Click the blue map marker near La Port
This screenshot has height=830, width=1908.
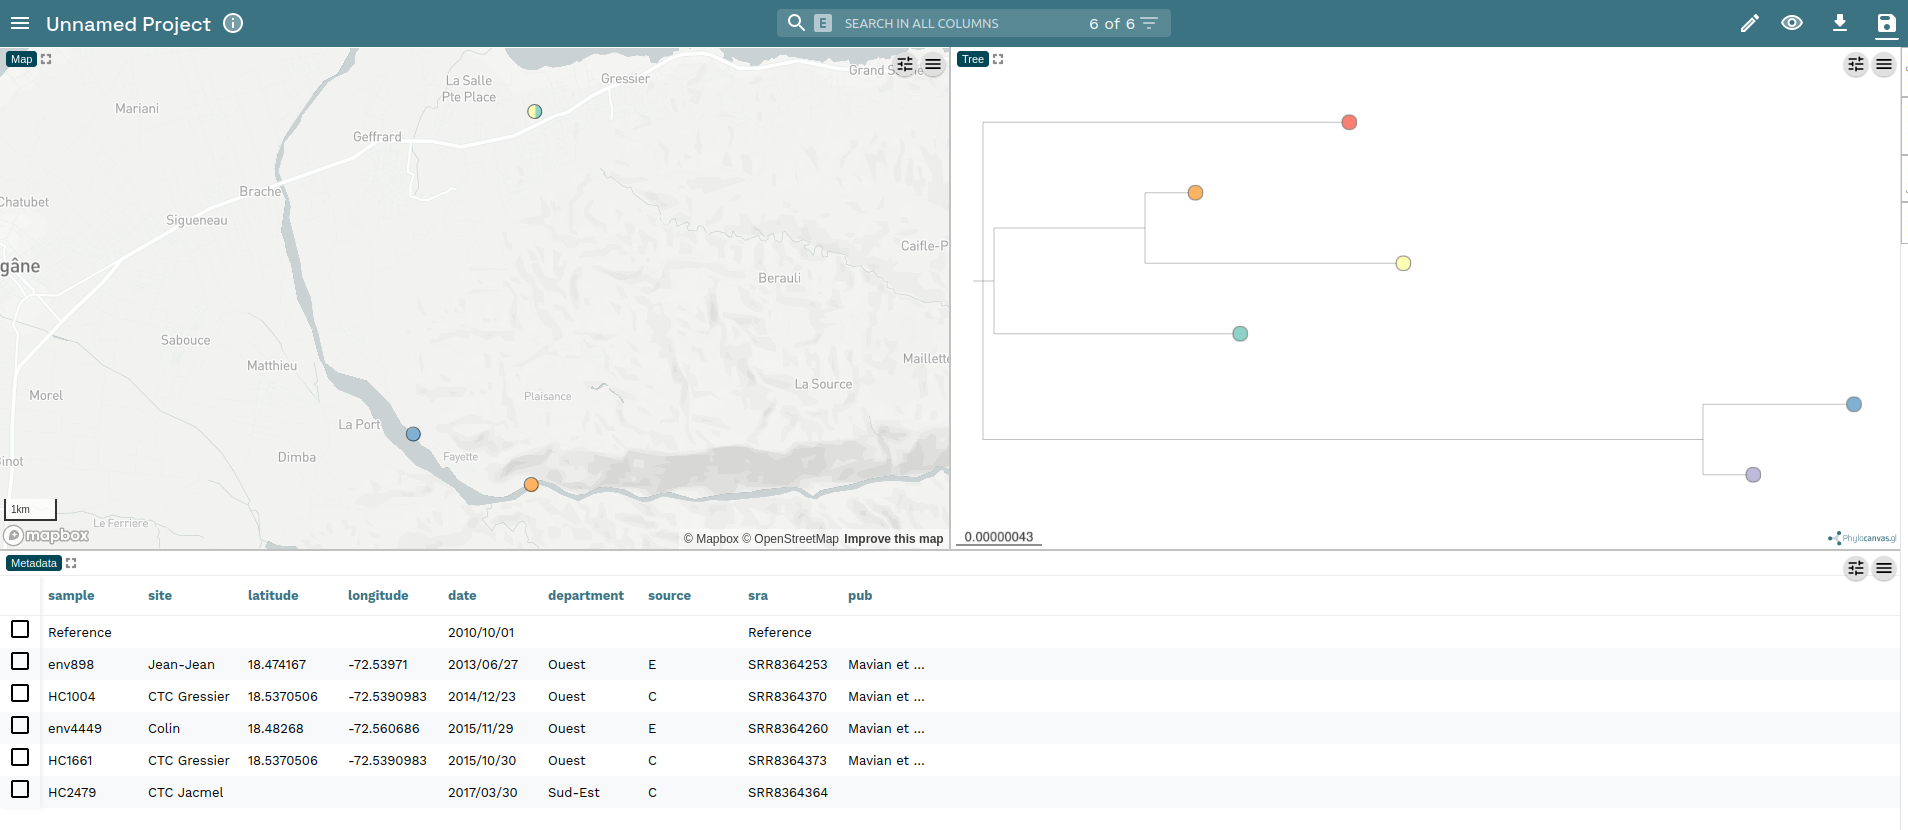[x=413, y=434]
